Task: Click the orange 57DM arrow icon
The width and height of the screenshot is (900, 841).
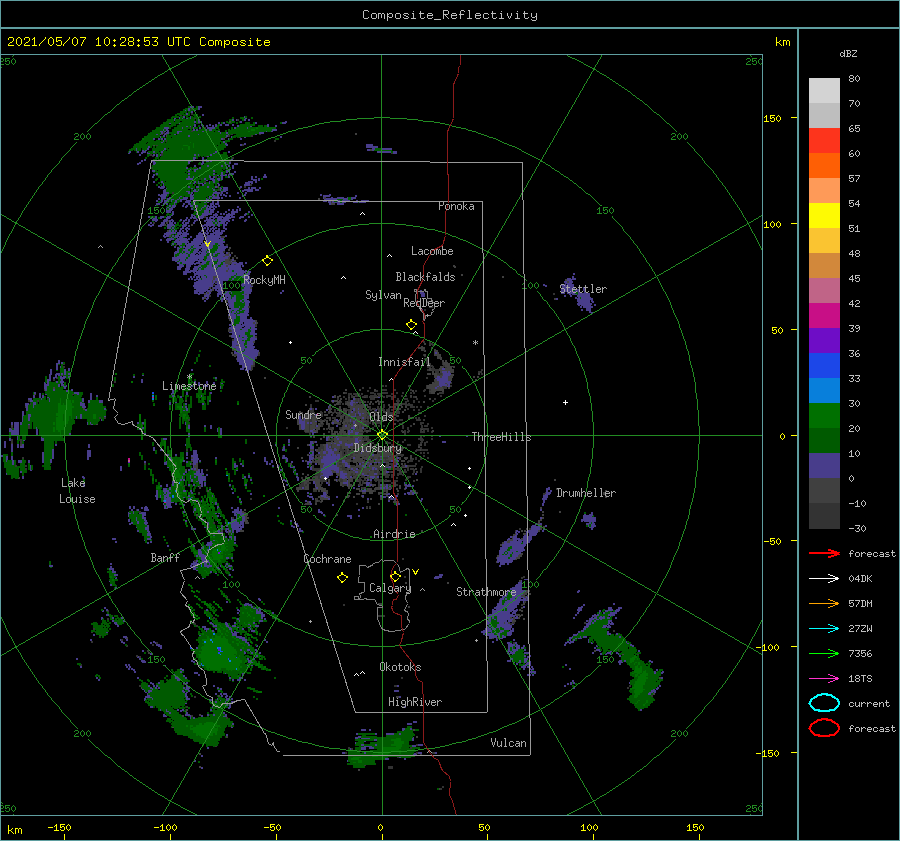Action: pos(824,603)
